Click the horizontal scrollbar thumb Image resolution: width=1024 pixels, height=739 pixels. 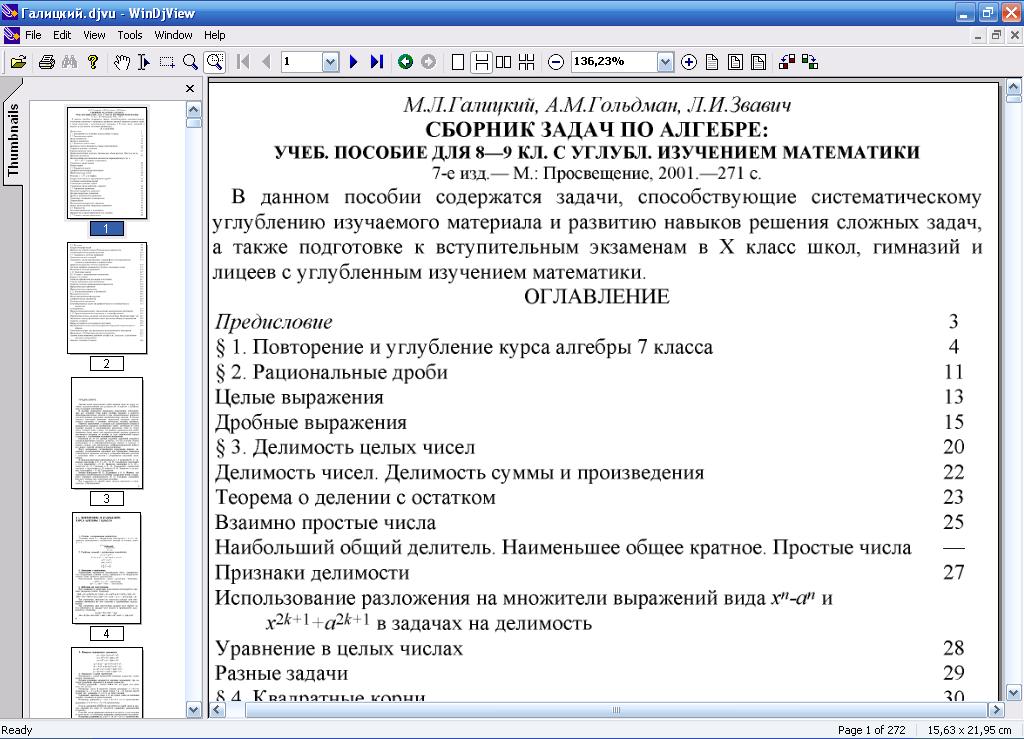pyautogui.click(x=616, y=710)
